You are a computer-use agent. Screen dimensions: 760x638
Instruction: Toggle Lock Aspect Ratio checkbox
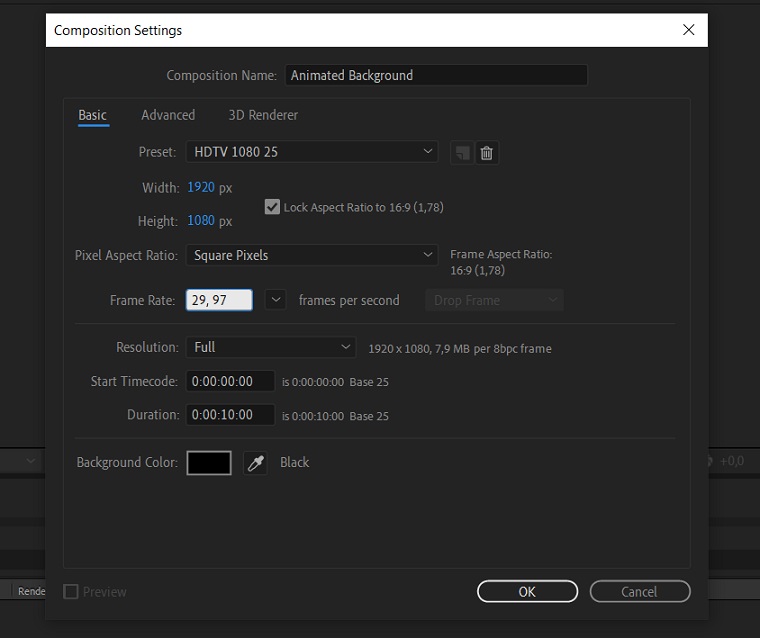272,207
